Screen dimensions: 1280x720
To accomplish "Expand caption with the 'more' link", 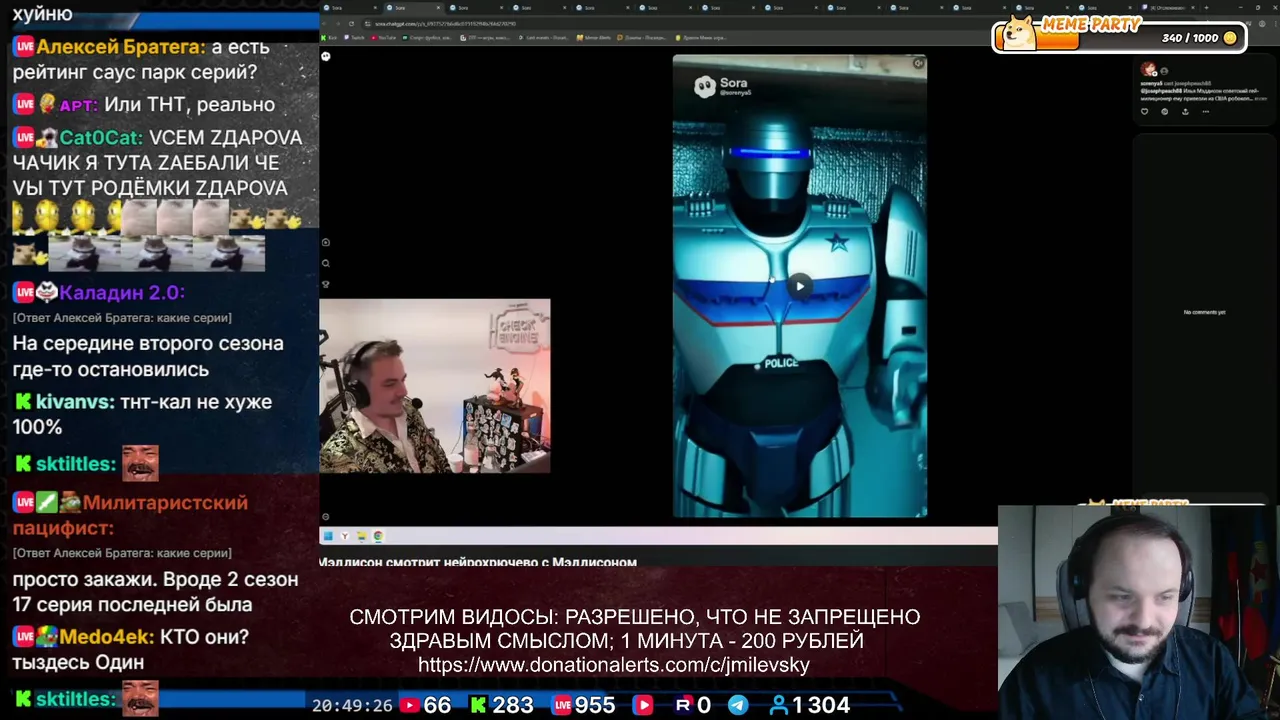I will tap(1260, 99).
